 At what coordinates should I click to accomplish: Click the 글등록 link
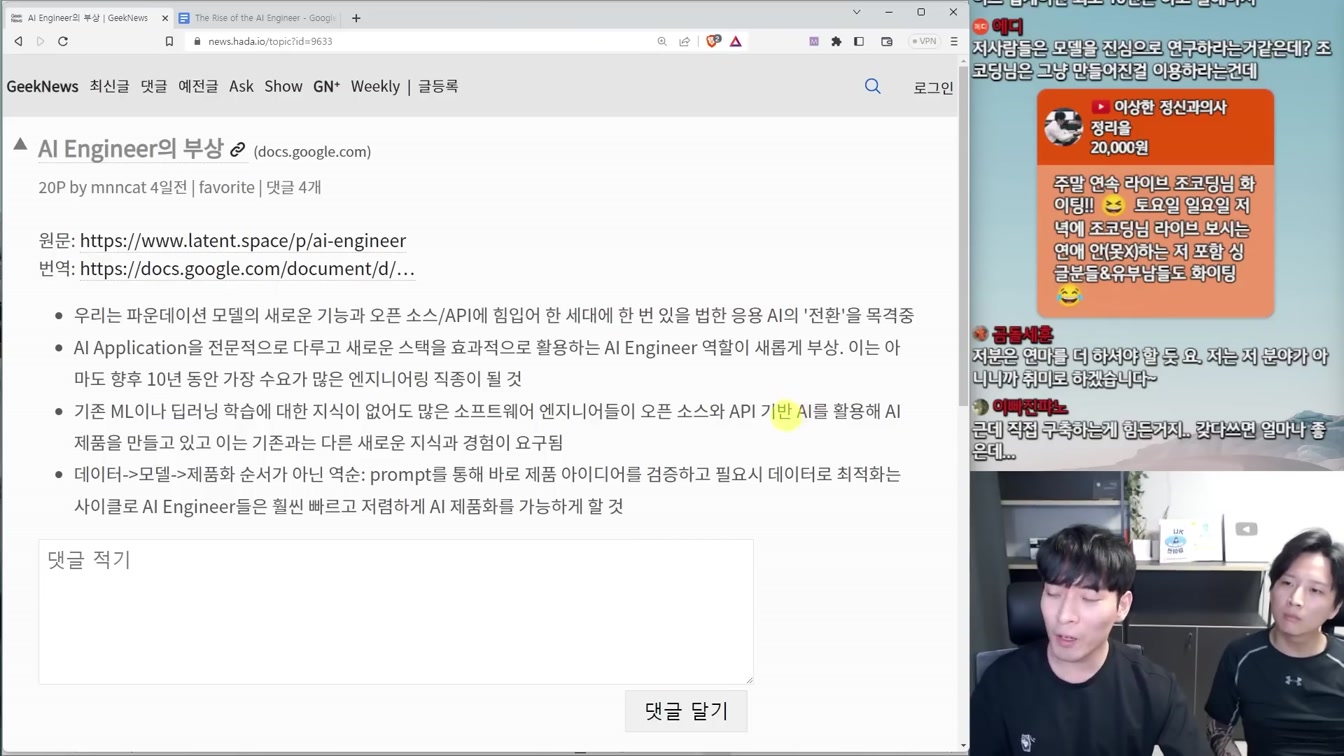(438, 86)
